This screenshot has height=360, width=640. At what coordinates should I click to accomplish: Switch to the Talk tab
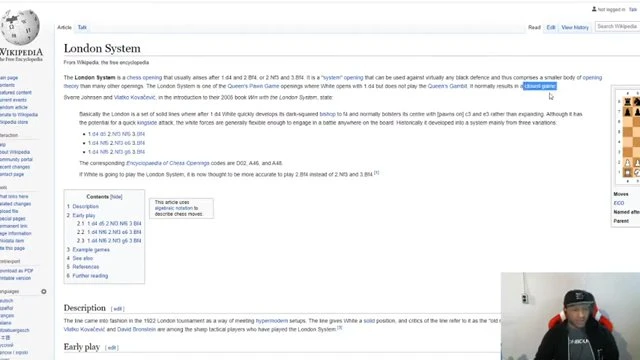click(82, 27)
